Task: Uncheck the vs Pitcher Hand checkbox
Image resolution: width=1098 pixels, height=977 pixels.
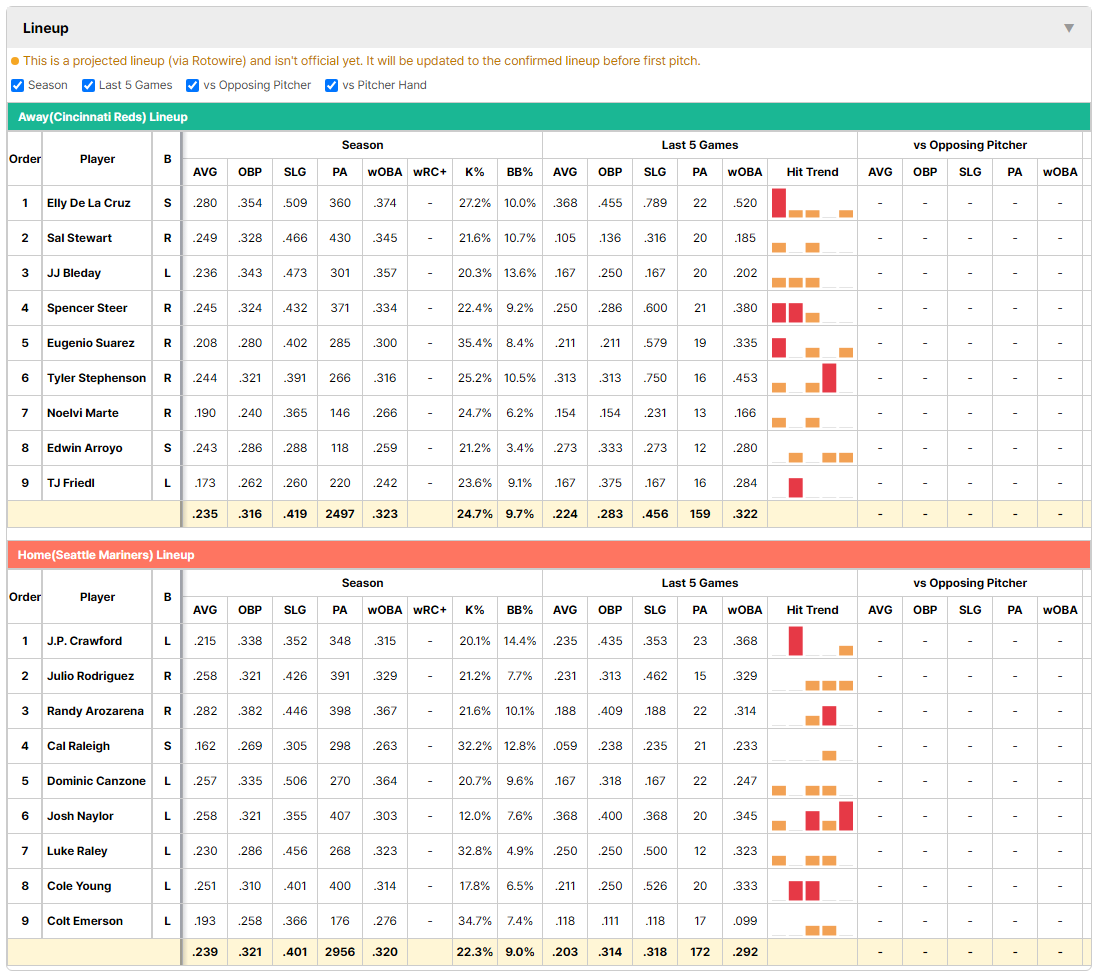Action: (x=331, y=85)
